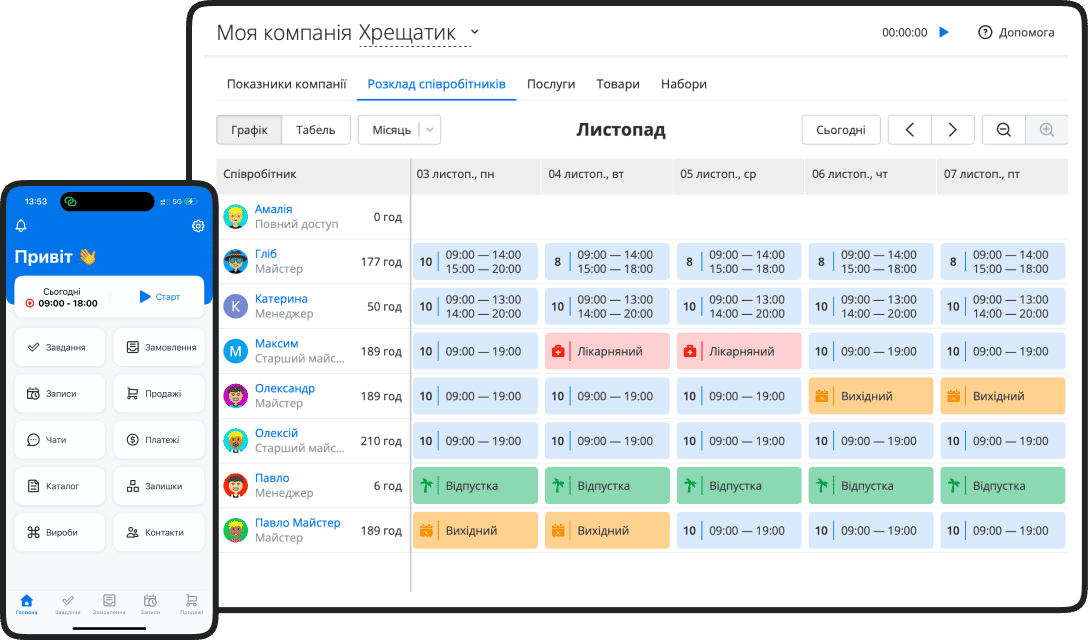Start the timer with the play button
The height and width of the screenshot is (640, 1088).
[x=943, y=31]
